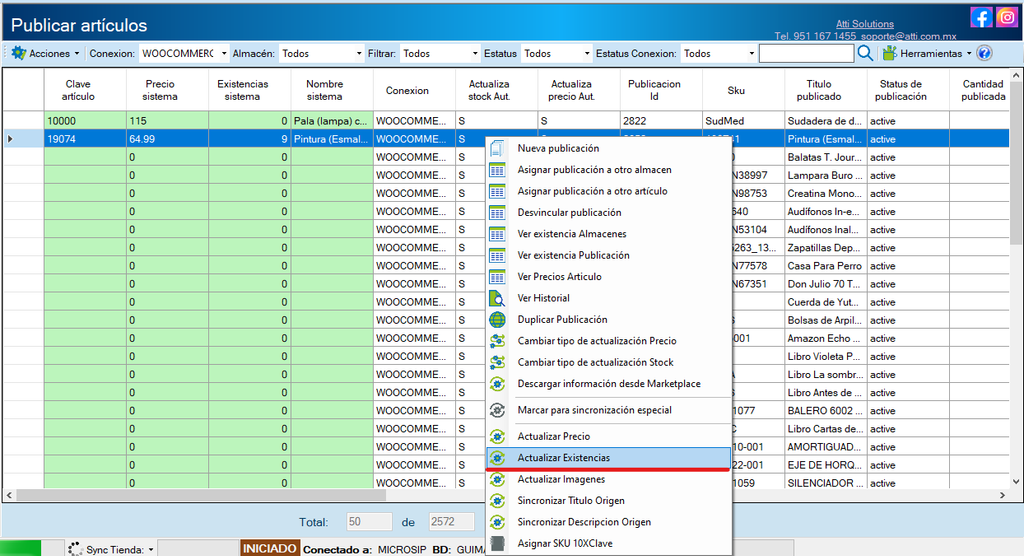Open the blue help question icon

coord(985,53)
